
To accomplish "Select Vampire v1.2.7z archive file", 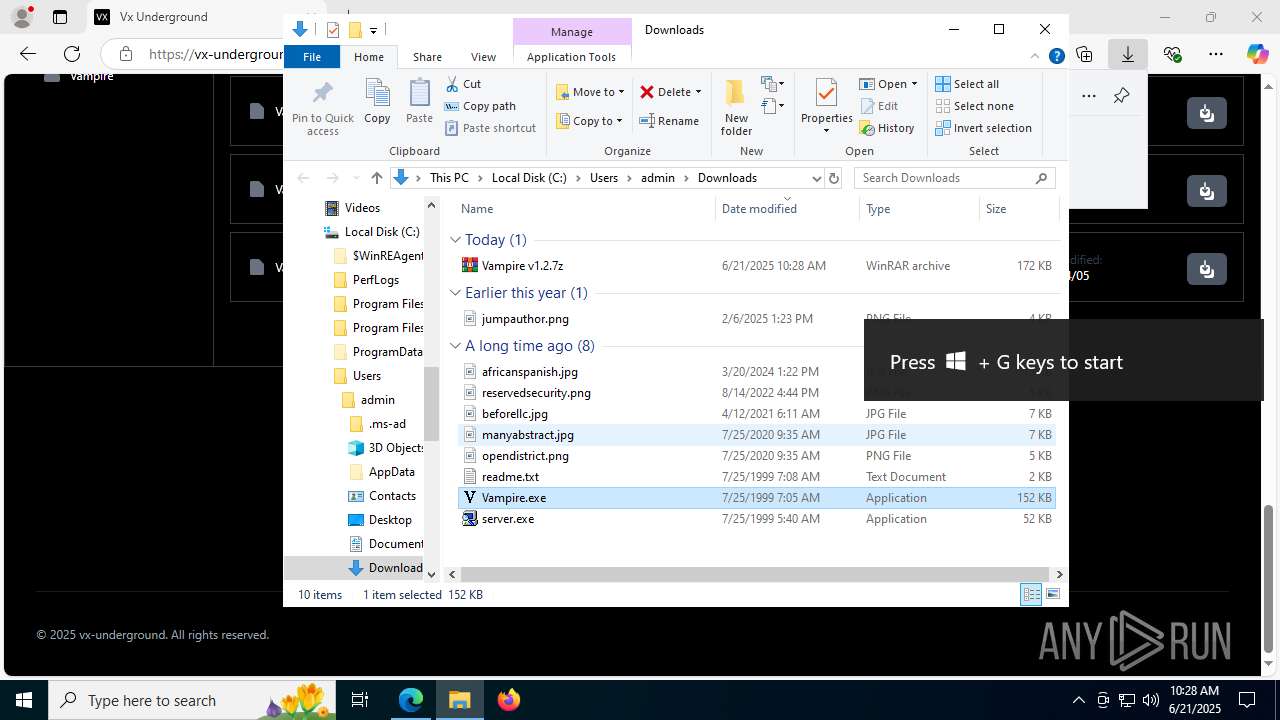I will coord(756,266).
